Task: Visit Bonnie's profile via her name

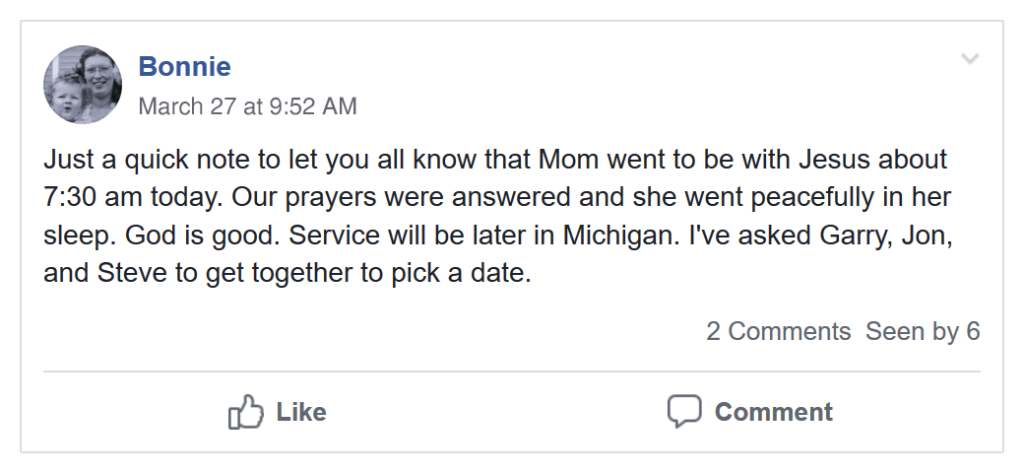Action: 184,67
